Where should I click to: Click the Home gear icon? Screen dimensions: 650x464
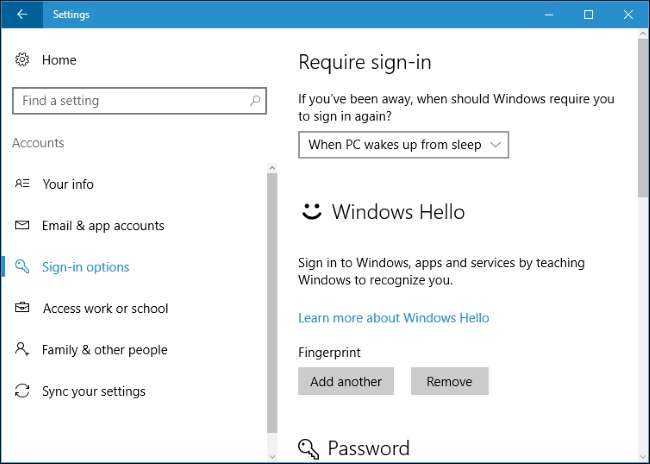point(22,60)
